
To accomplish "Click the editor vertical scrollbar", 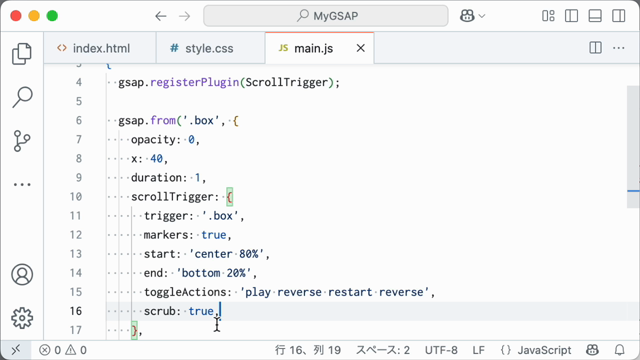I will click(633, 147).
